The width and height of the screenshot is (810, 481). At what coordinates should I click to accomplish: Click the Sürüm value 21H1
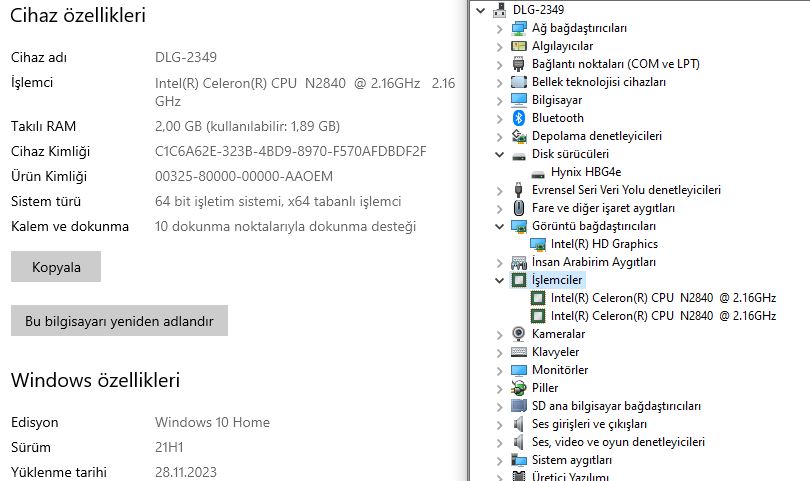point(169,447)
